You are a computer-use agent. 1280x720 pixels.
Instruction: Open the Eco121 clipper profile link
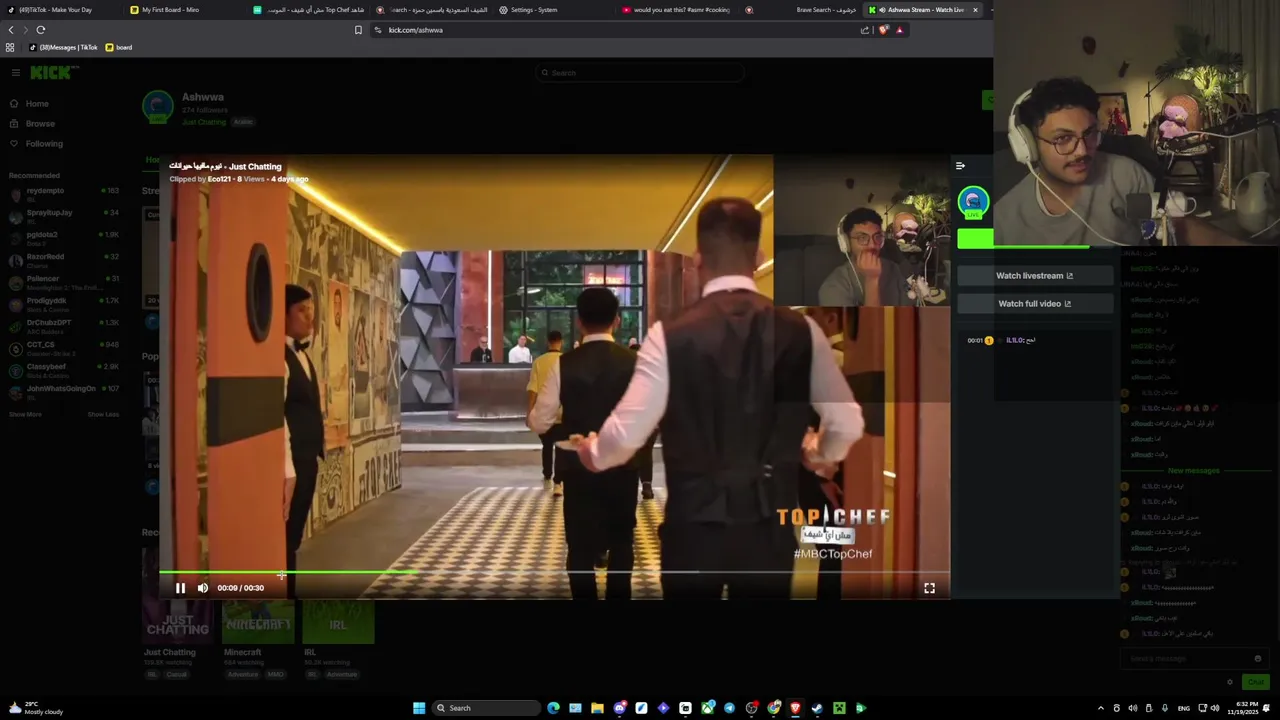219,179
